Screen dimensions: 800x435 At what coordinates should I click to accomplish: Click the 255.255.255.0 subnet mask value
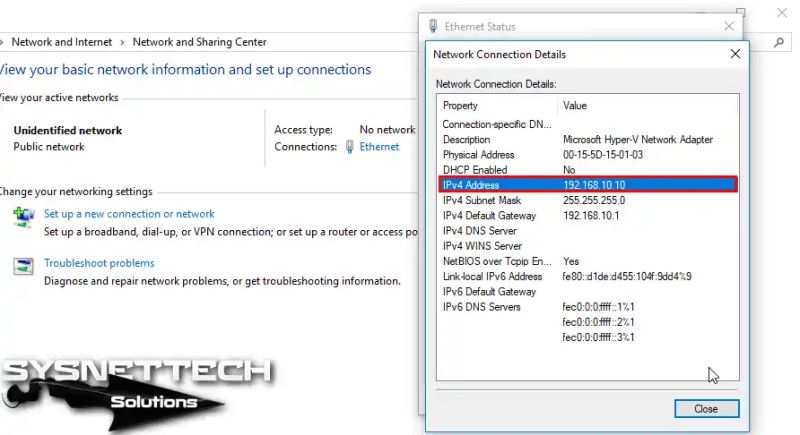[x=594, y=200]
